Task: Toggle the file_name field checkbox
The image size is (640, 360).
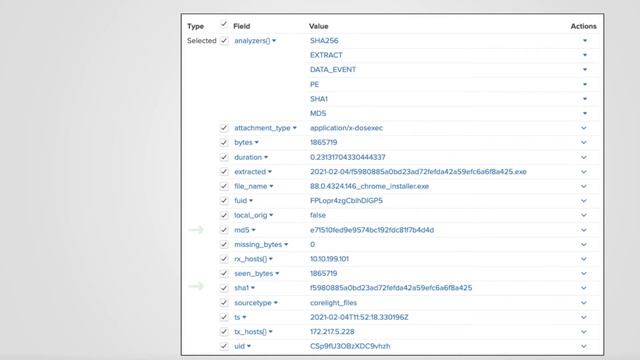Action: pyautogui.click(x=224, y=186)
